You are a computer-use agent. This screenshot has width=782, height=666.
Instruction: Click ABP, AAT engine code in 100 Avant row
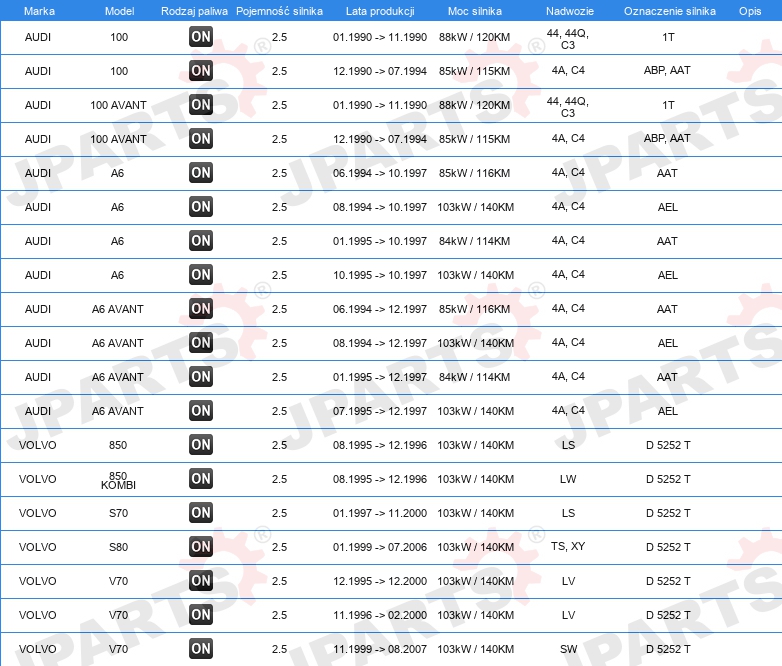(x=667, y=138)
